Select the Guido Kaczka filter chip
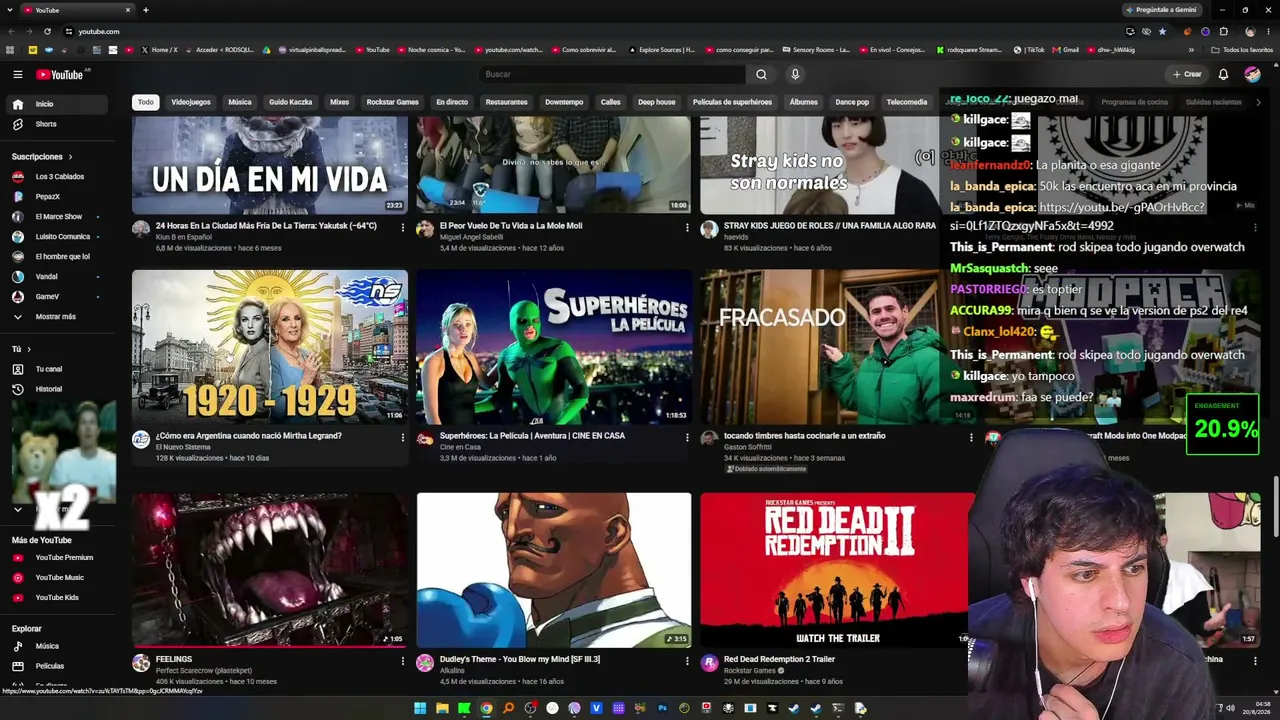This screenshot has width=1280, height=720. (291, 102)
